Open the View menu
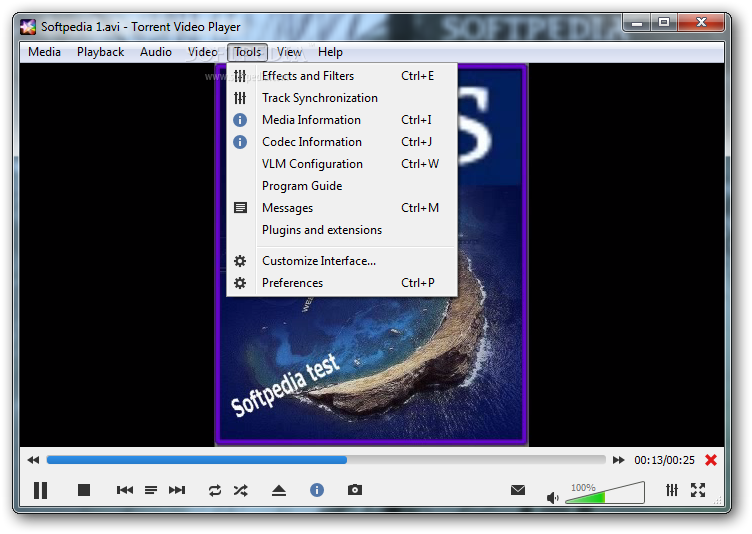The width and height of the screenshot is (752, 534). (289, 52)
